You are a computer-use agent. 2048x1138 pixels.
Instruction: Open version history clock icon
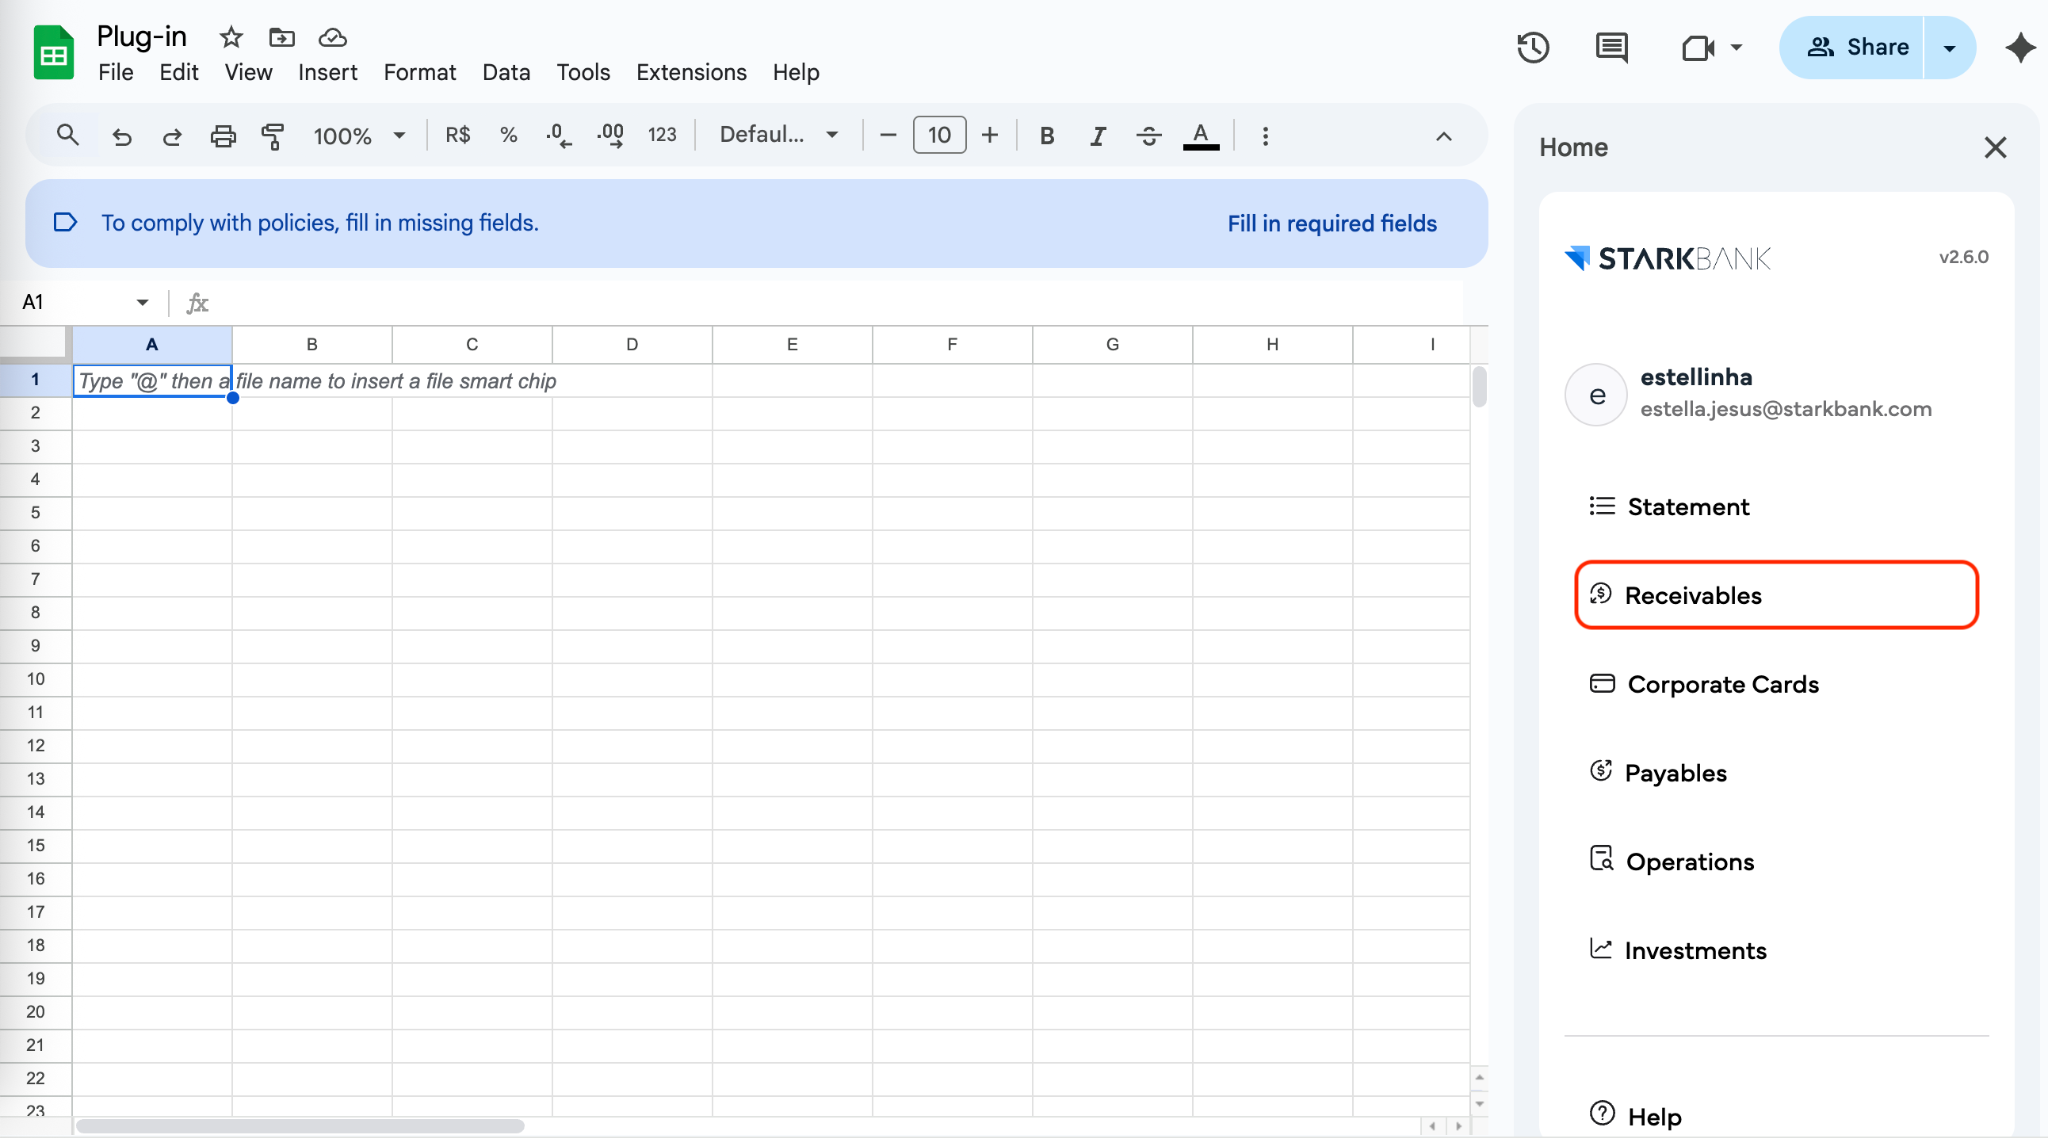pyautogui.click(x=1532, y=47)
